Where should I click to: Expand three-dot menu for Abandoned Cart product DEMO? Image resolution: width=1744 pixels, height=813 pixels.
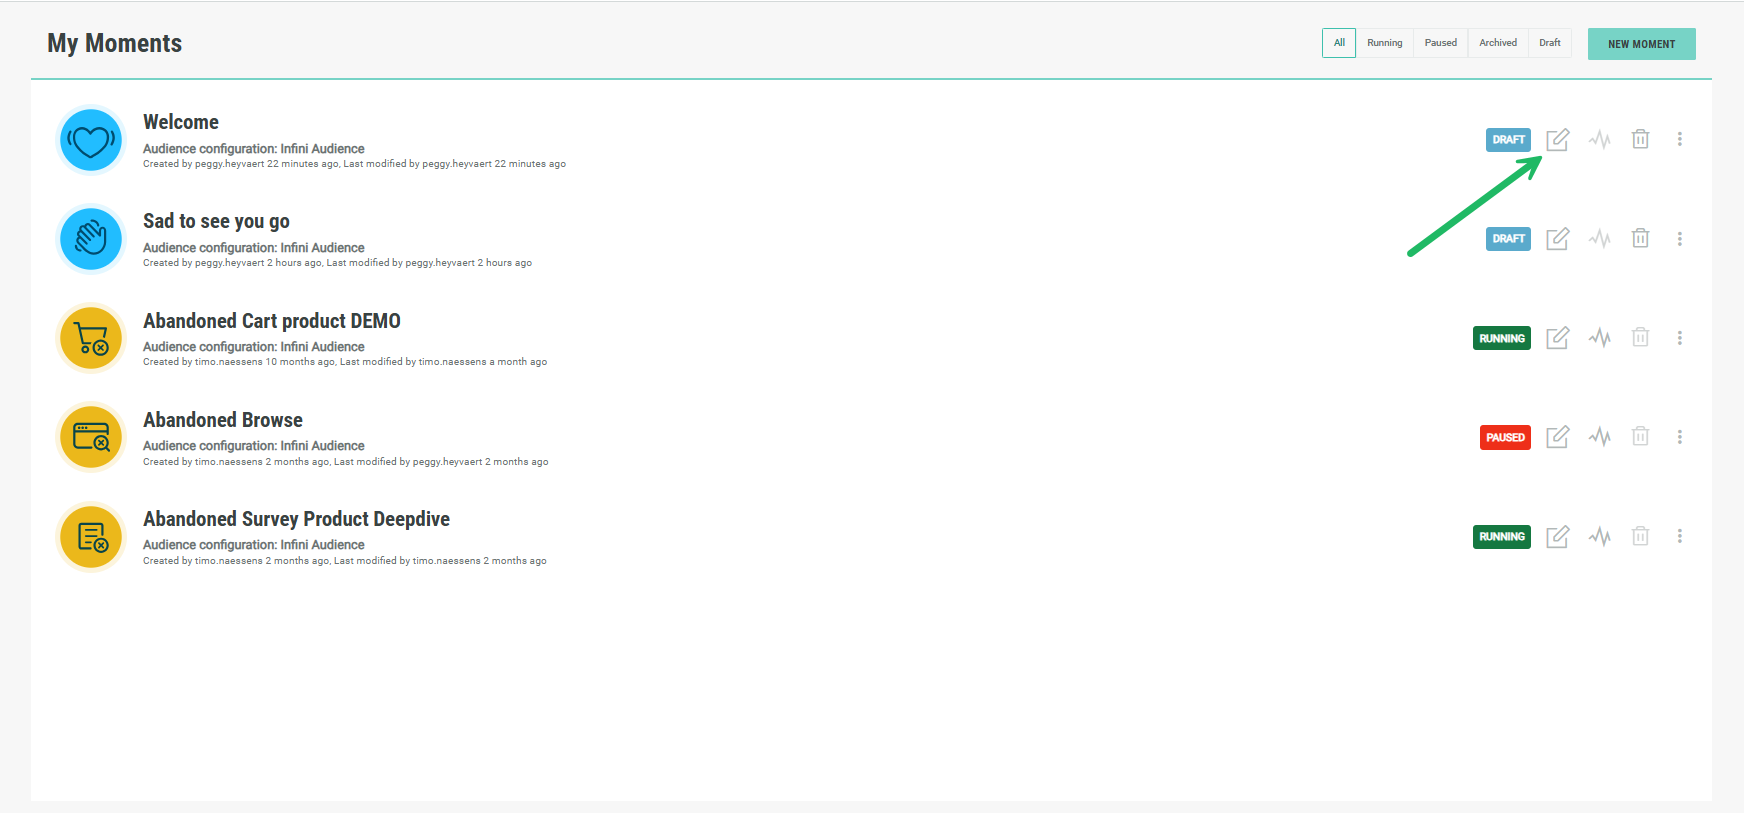tap(1679, 338)
